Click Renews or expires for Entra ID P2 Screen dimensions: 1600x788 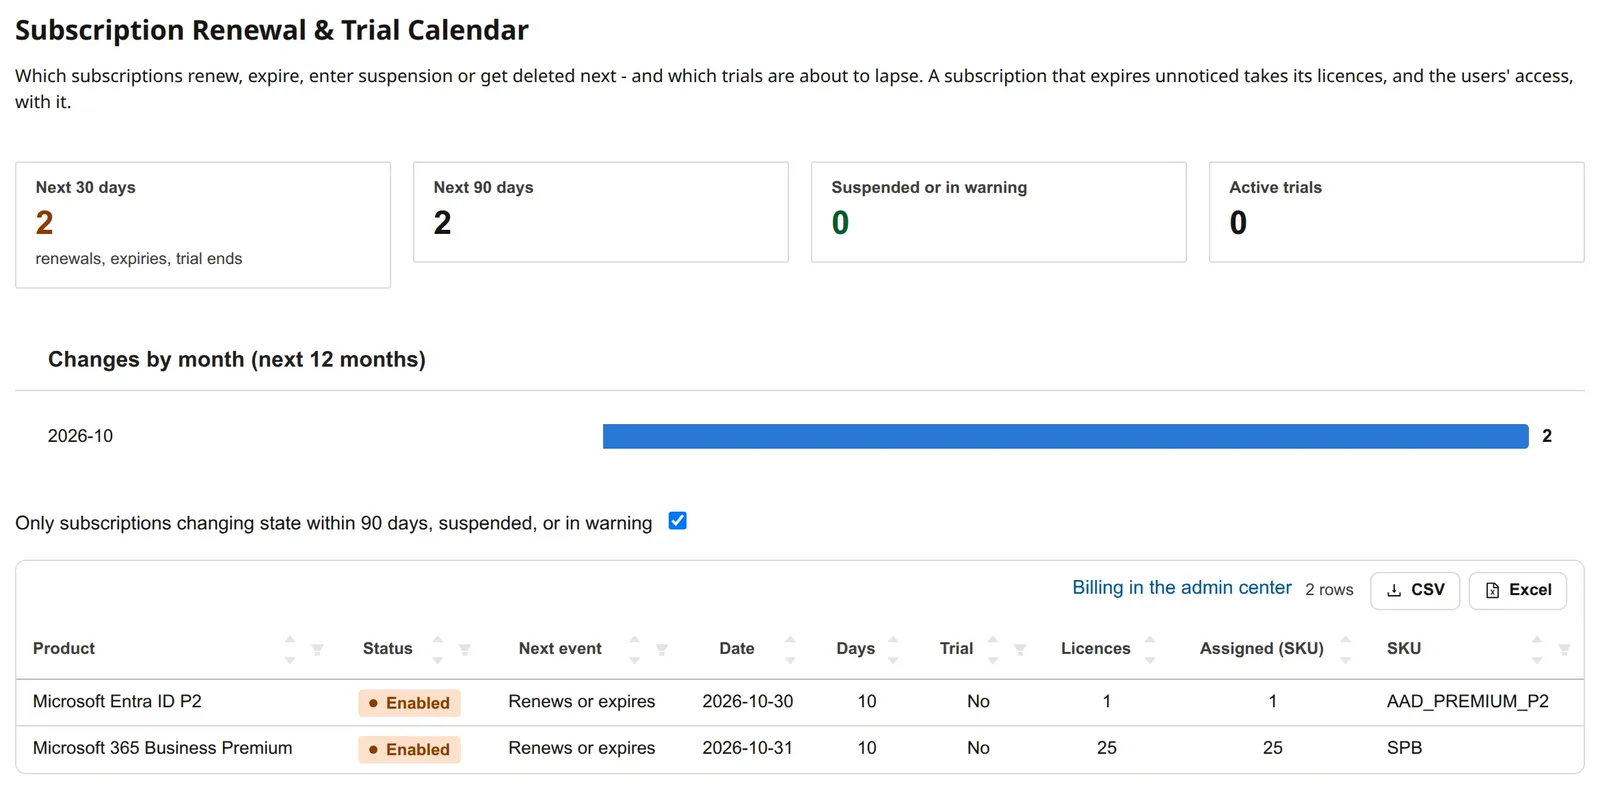pos(582,702)
